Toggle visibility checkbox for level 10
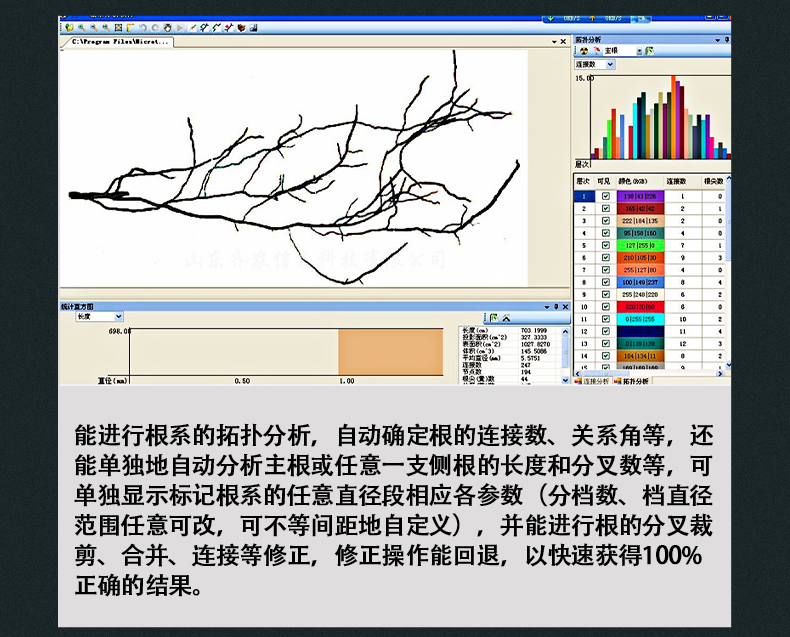The image size is (790, 637). coord(605,307)
